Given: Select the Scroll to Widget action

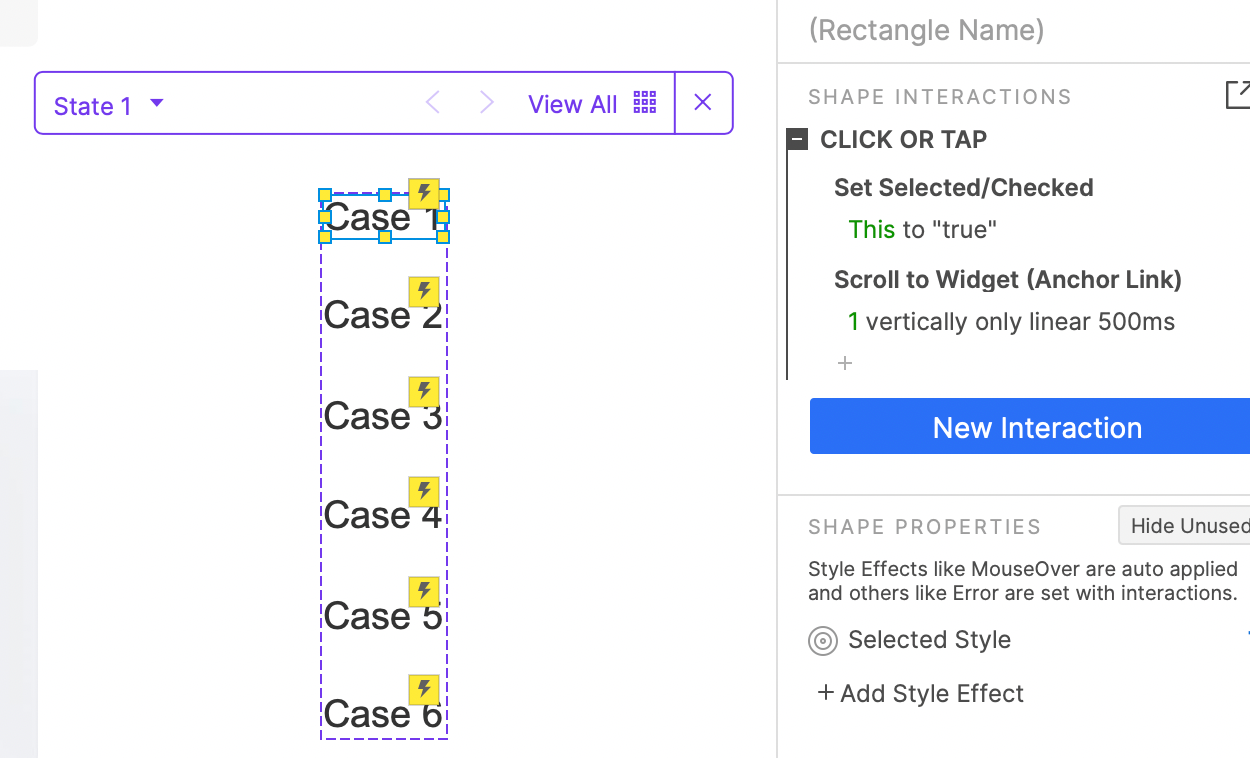Looking at the screenshot, I should pos(1007,280).
